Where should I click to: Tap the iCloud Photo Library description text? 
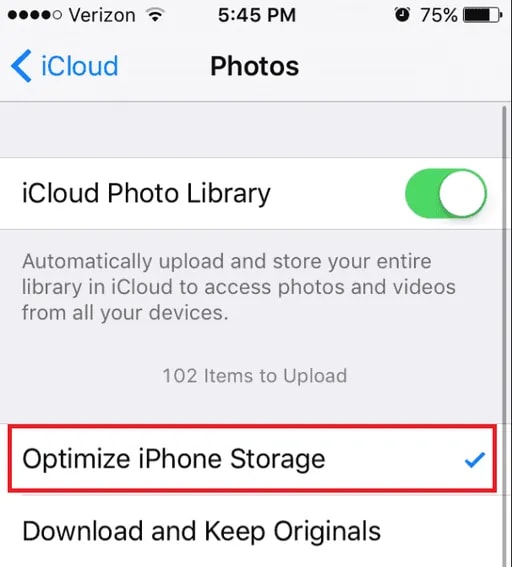pos(239,287)
